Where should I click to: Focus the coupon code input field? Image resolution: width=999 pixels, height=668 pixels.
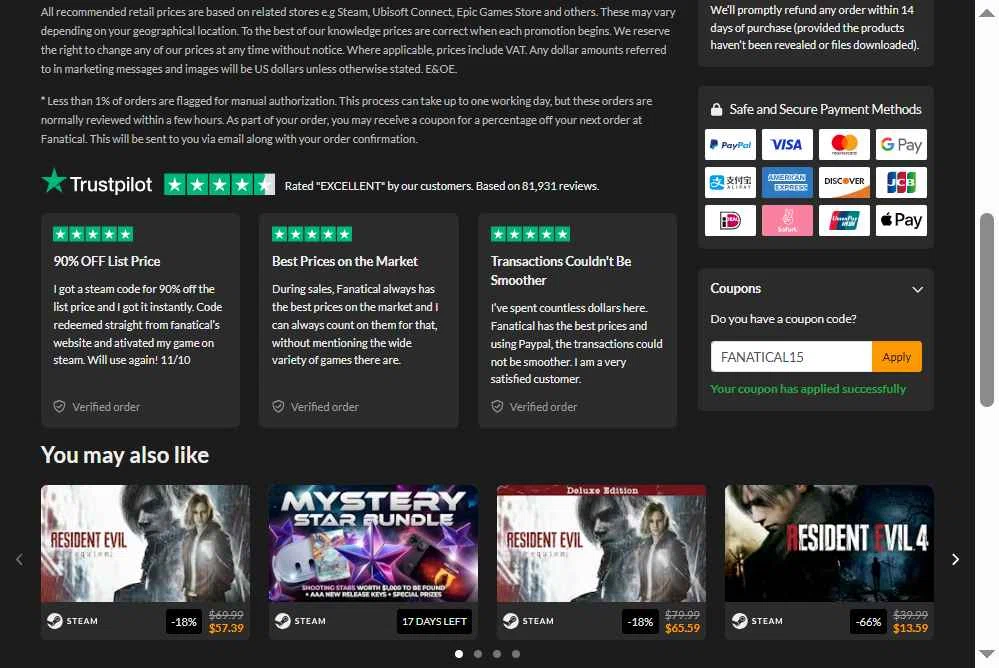pyautogui.click(x=791, y=357)
